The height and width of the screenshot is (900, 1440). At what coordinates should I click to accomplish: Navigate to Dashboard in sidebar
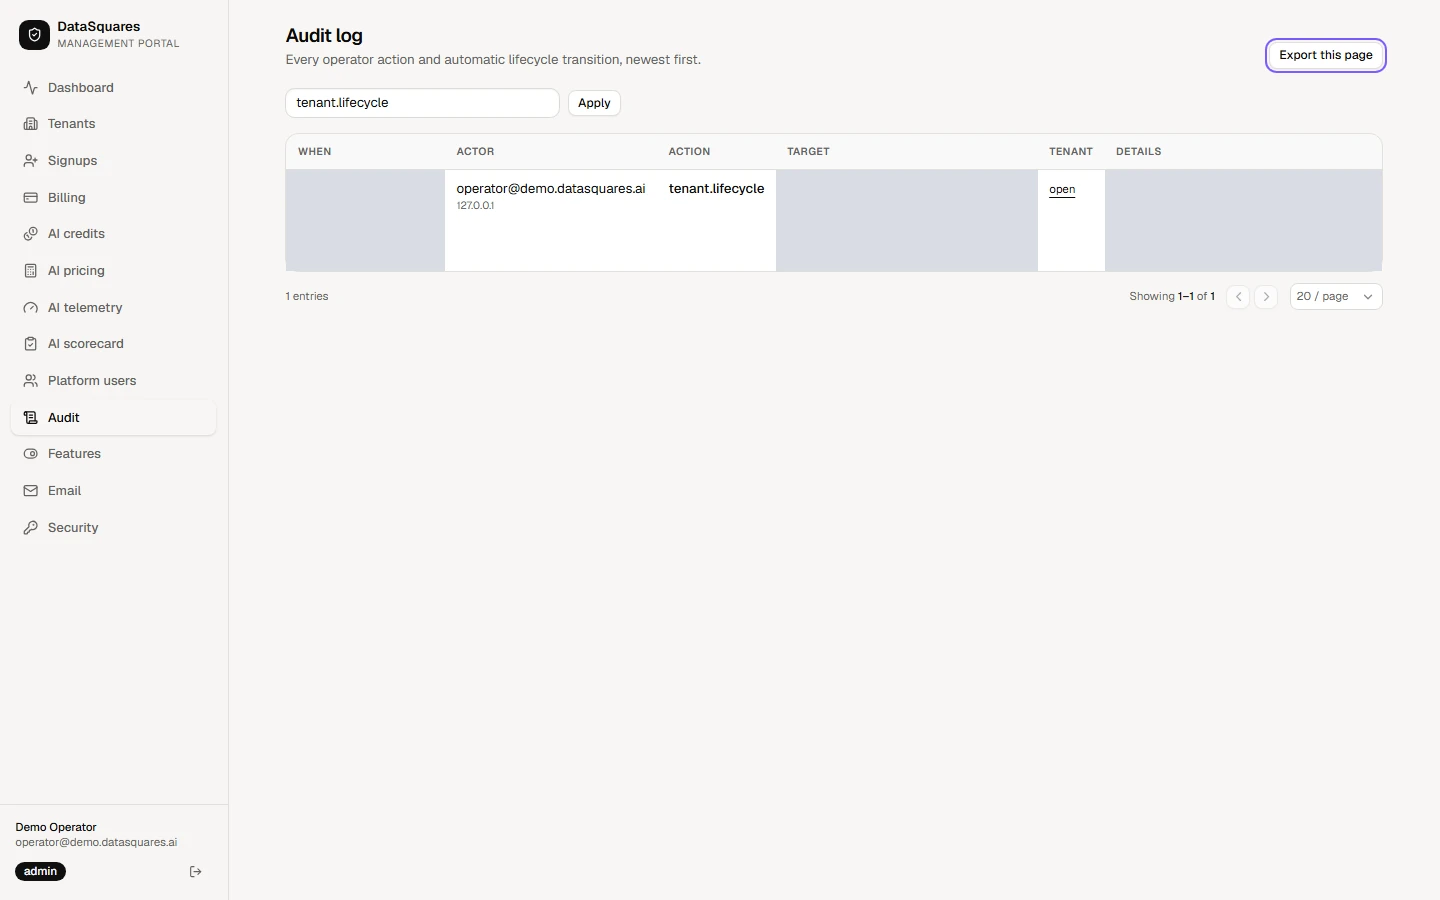click(113, 88)
